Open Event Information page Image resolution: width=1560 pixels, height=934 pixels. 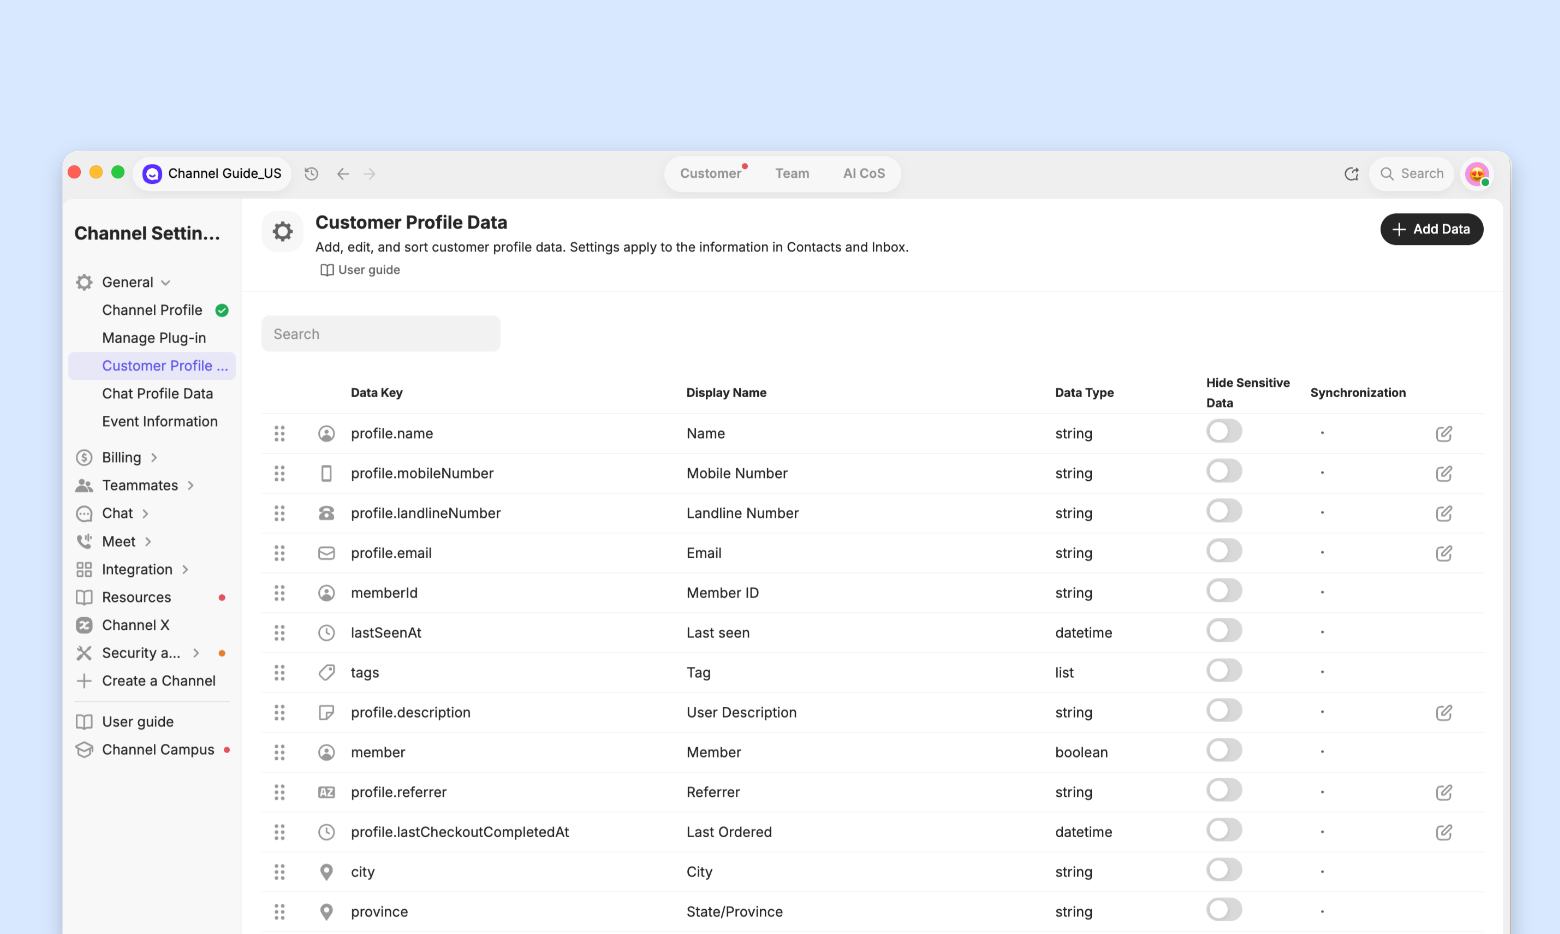(x=160, y=422)
